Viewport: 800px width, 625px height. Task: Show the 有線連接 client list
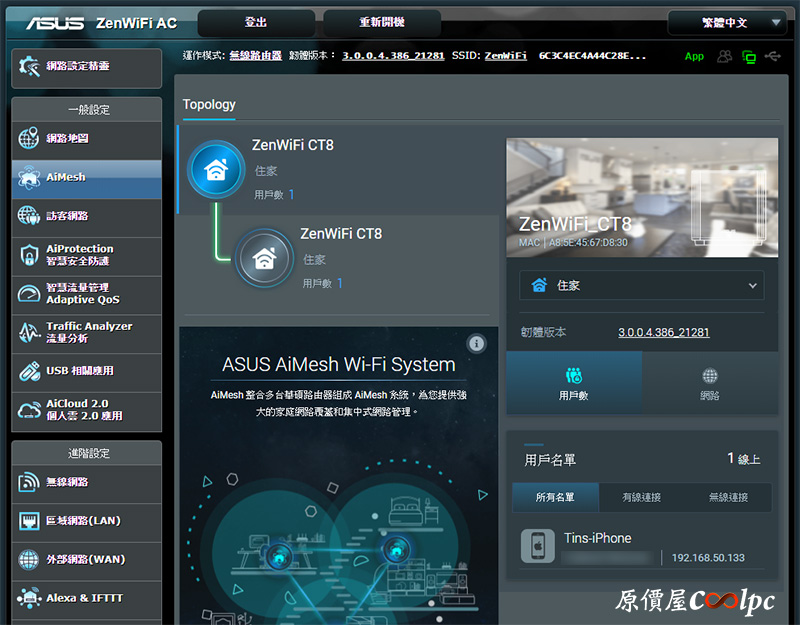pos(642,497)
